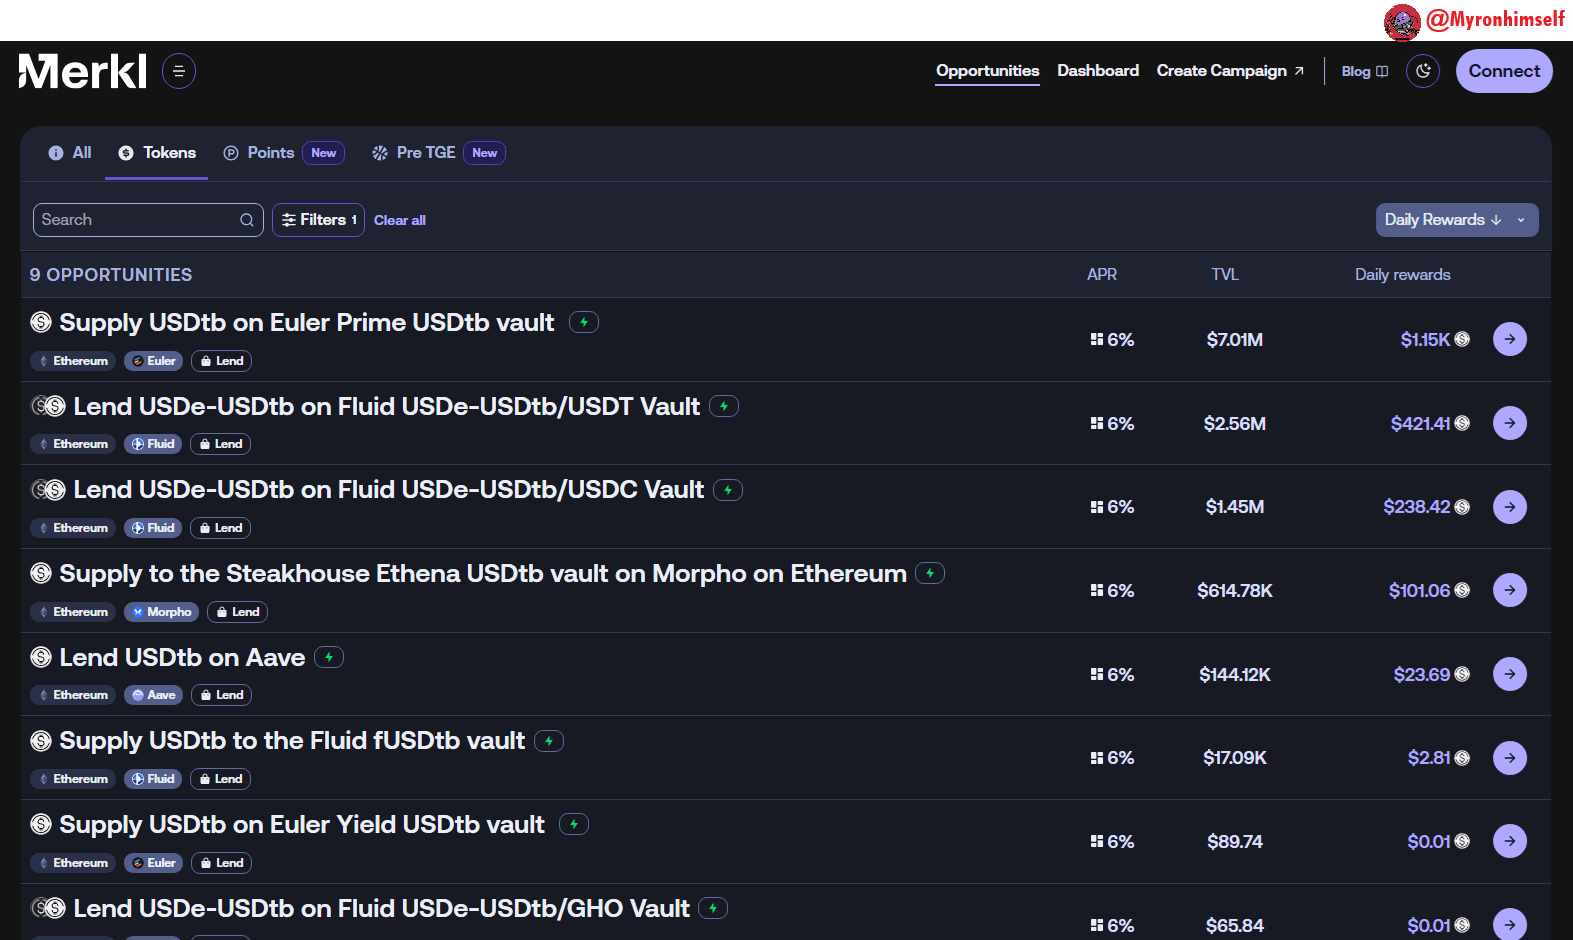1573x940 pixels.
Task: Click lightning badge beside Euler Prime USDtb vault
Action: pyautogui.click(x=584, y=322)
